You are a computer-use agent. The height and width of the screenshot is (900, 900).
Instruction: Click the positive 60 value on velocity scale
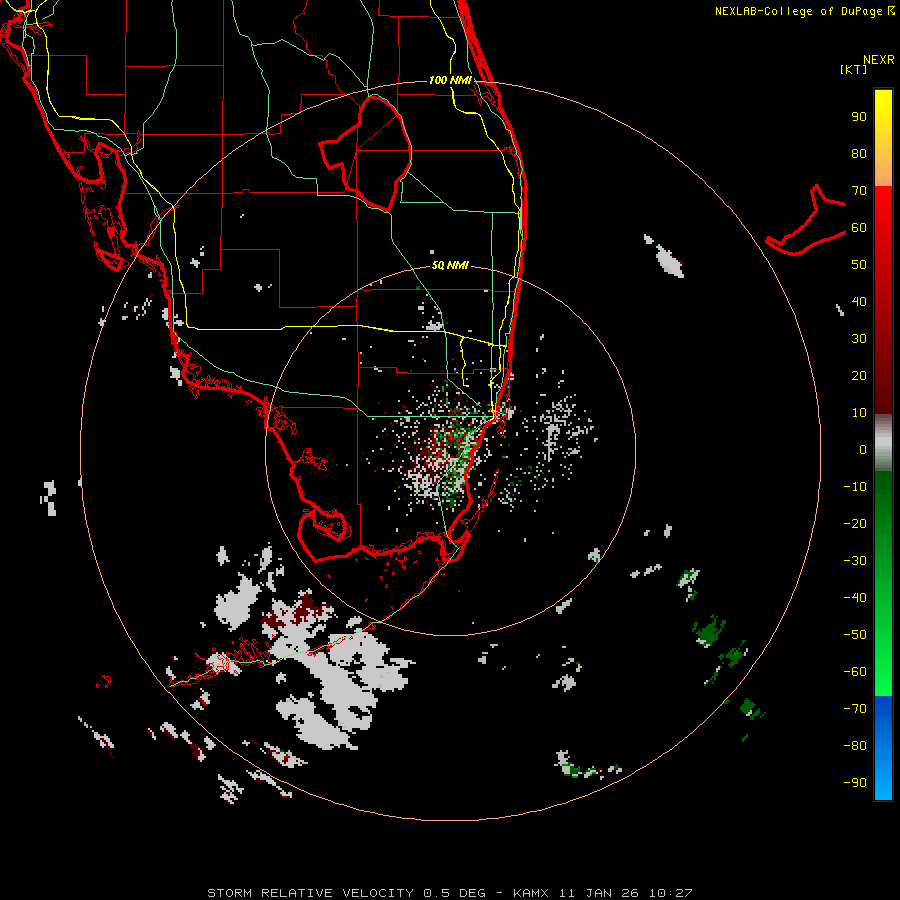(859, 227)
